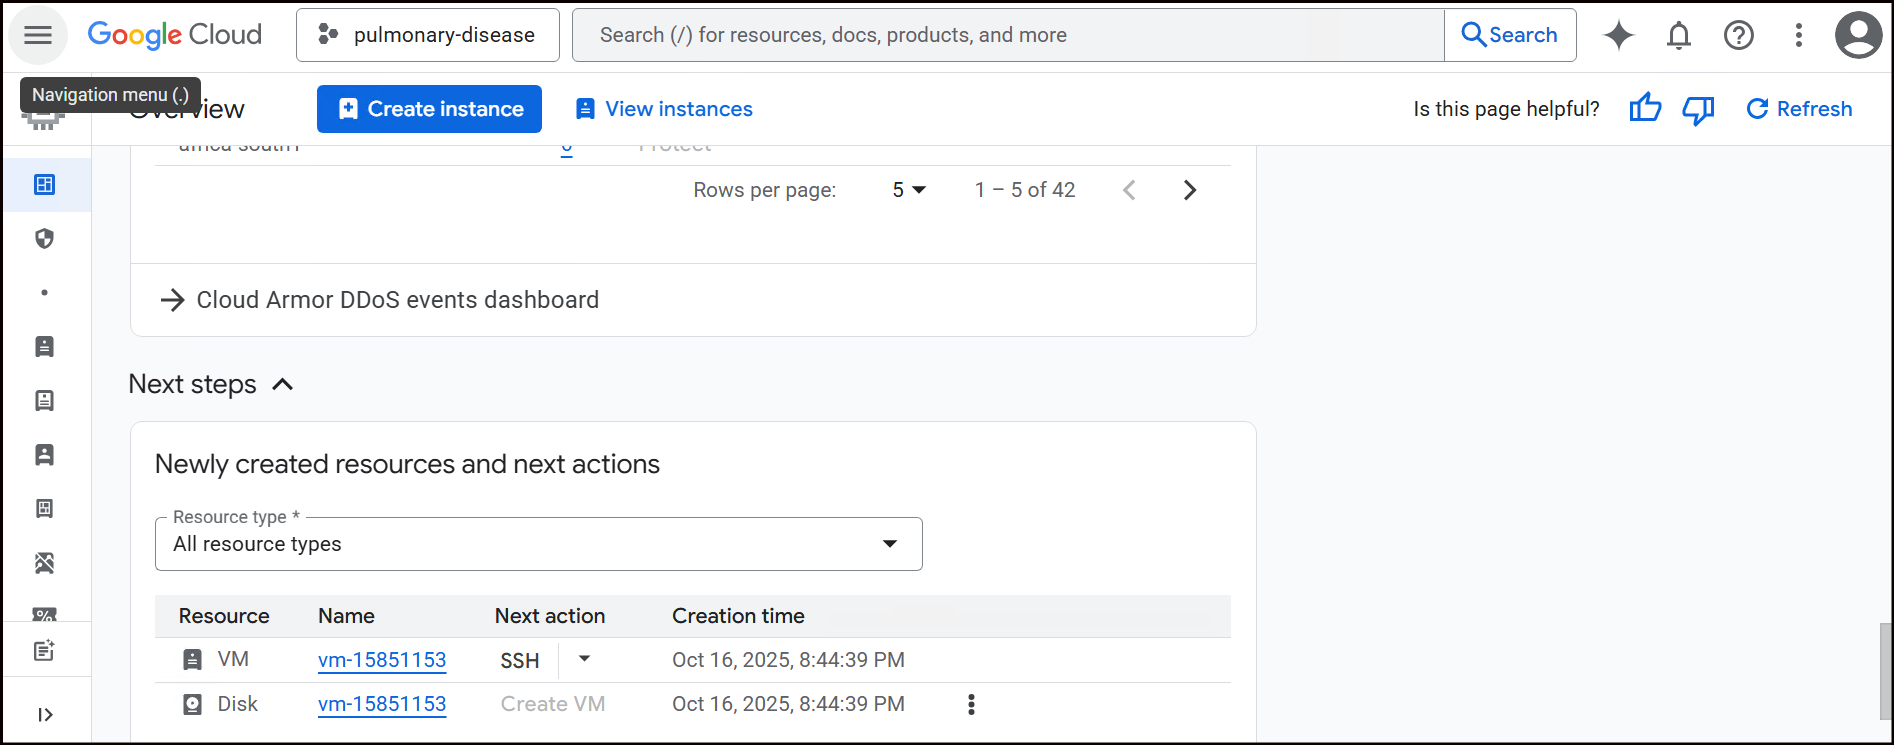The height and width of the screenshot is (745, 1894).
Task: Click the resource search input field
Action: tap(1008, 35)
